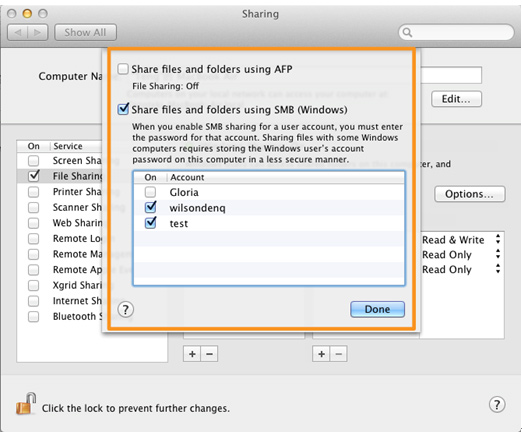Enable Share files and folders using AFP
Viewport: 522px width, 432px height.
123,69
